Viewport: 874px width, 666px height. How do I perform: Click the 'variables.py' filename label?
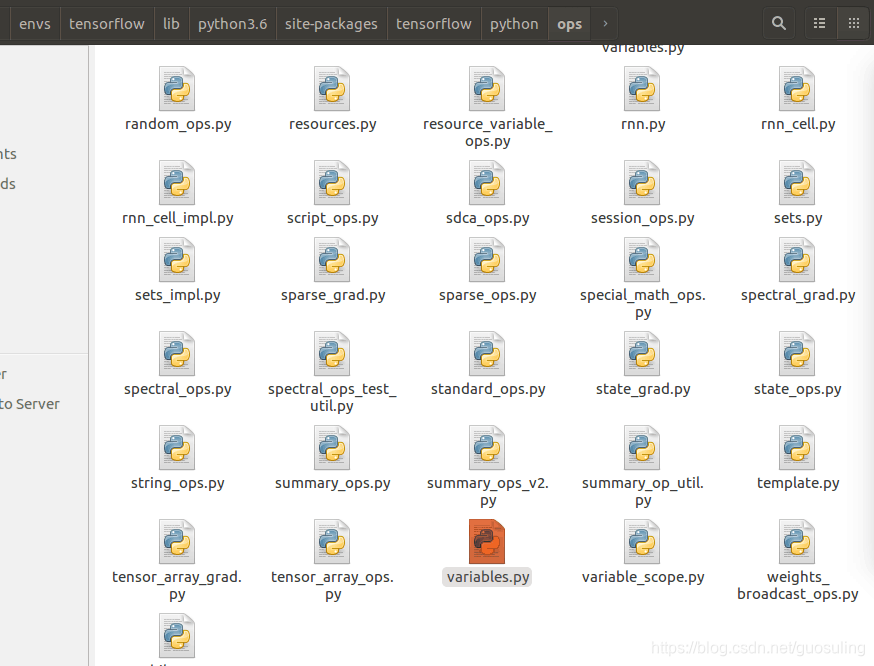488,577
